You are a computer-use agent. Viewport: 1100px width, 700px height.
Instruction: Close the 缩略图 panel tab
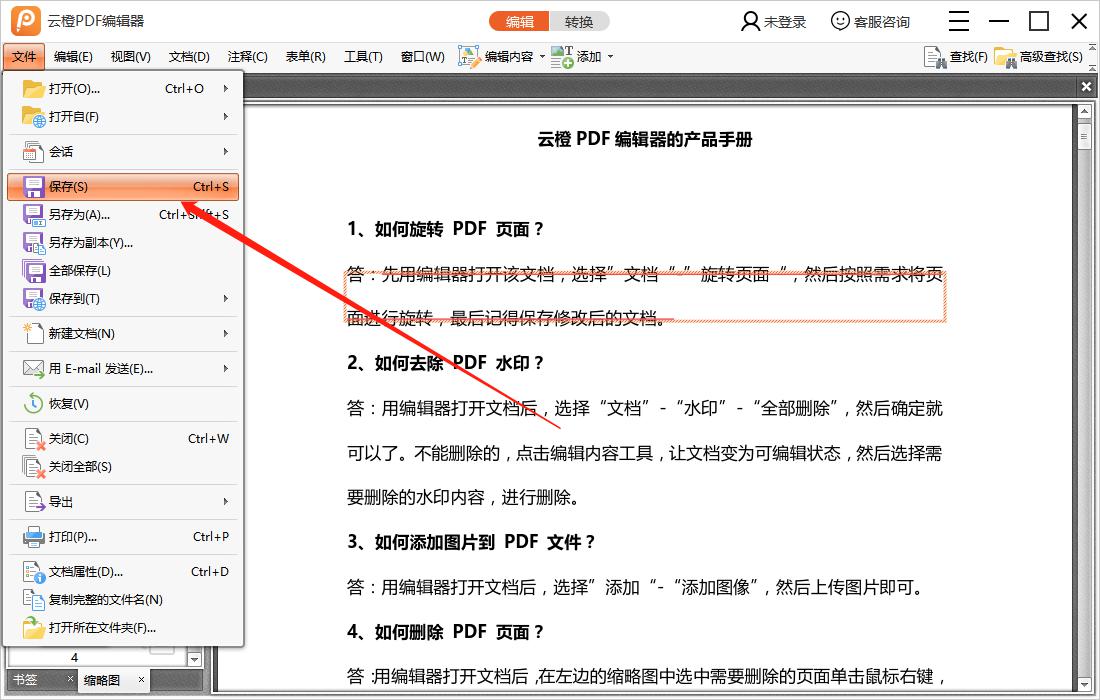point(141,679)
